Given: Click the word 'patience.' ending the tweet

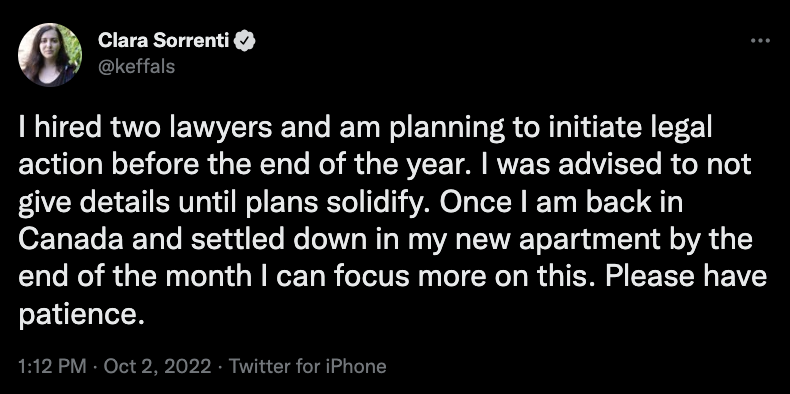Looking at the screenshot, I should [78, 314].
